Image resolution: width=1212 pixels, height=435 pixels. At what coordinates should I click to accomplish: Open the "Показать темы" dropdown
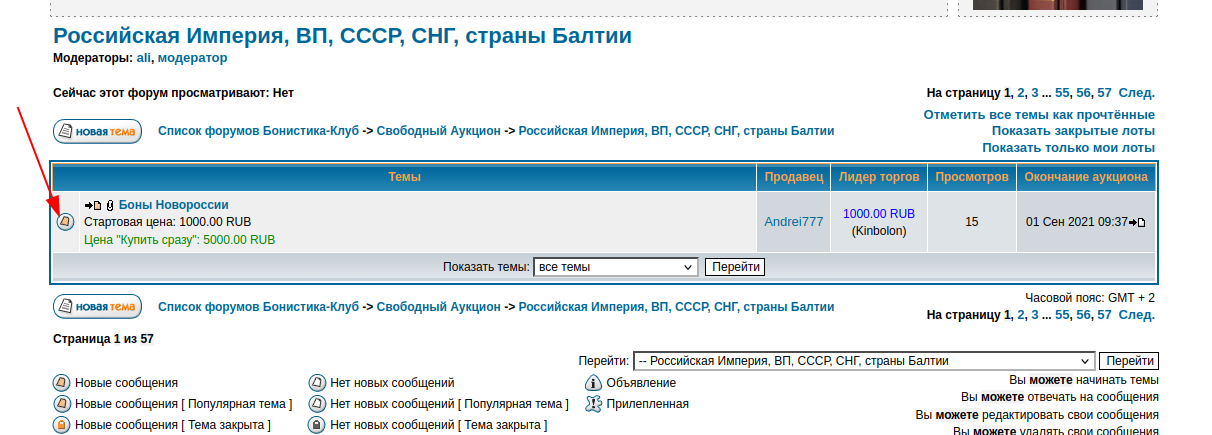tap(615, 267)
